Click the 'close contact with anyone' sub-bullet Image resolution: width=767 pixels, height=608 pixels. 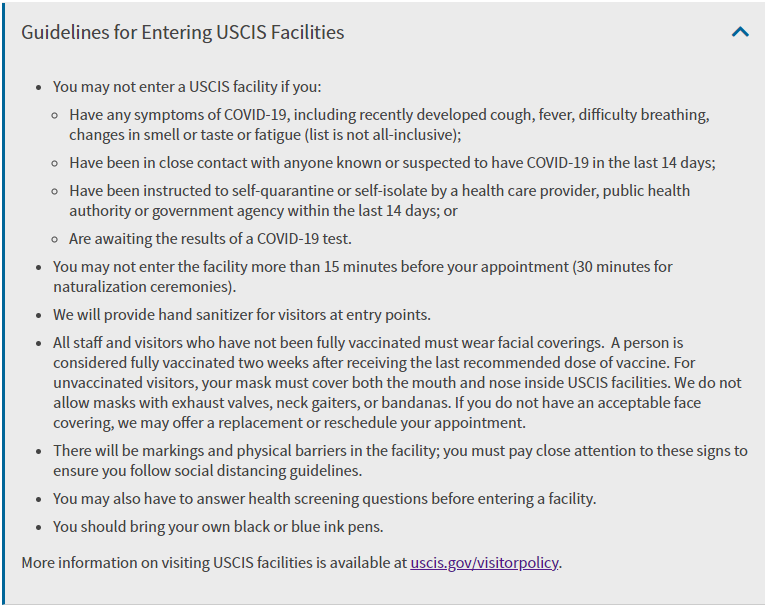click(392, 162)
